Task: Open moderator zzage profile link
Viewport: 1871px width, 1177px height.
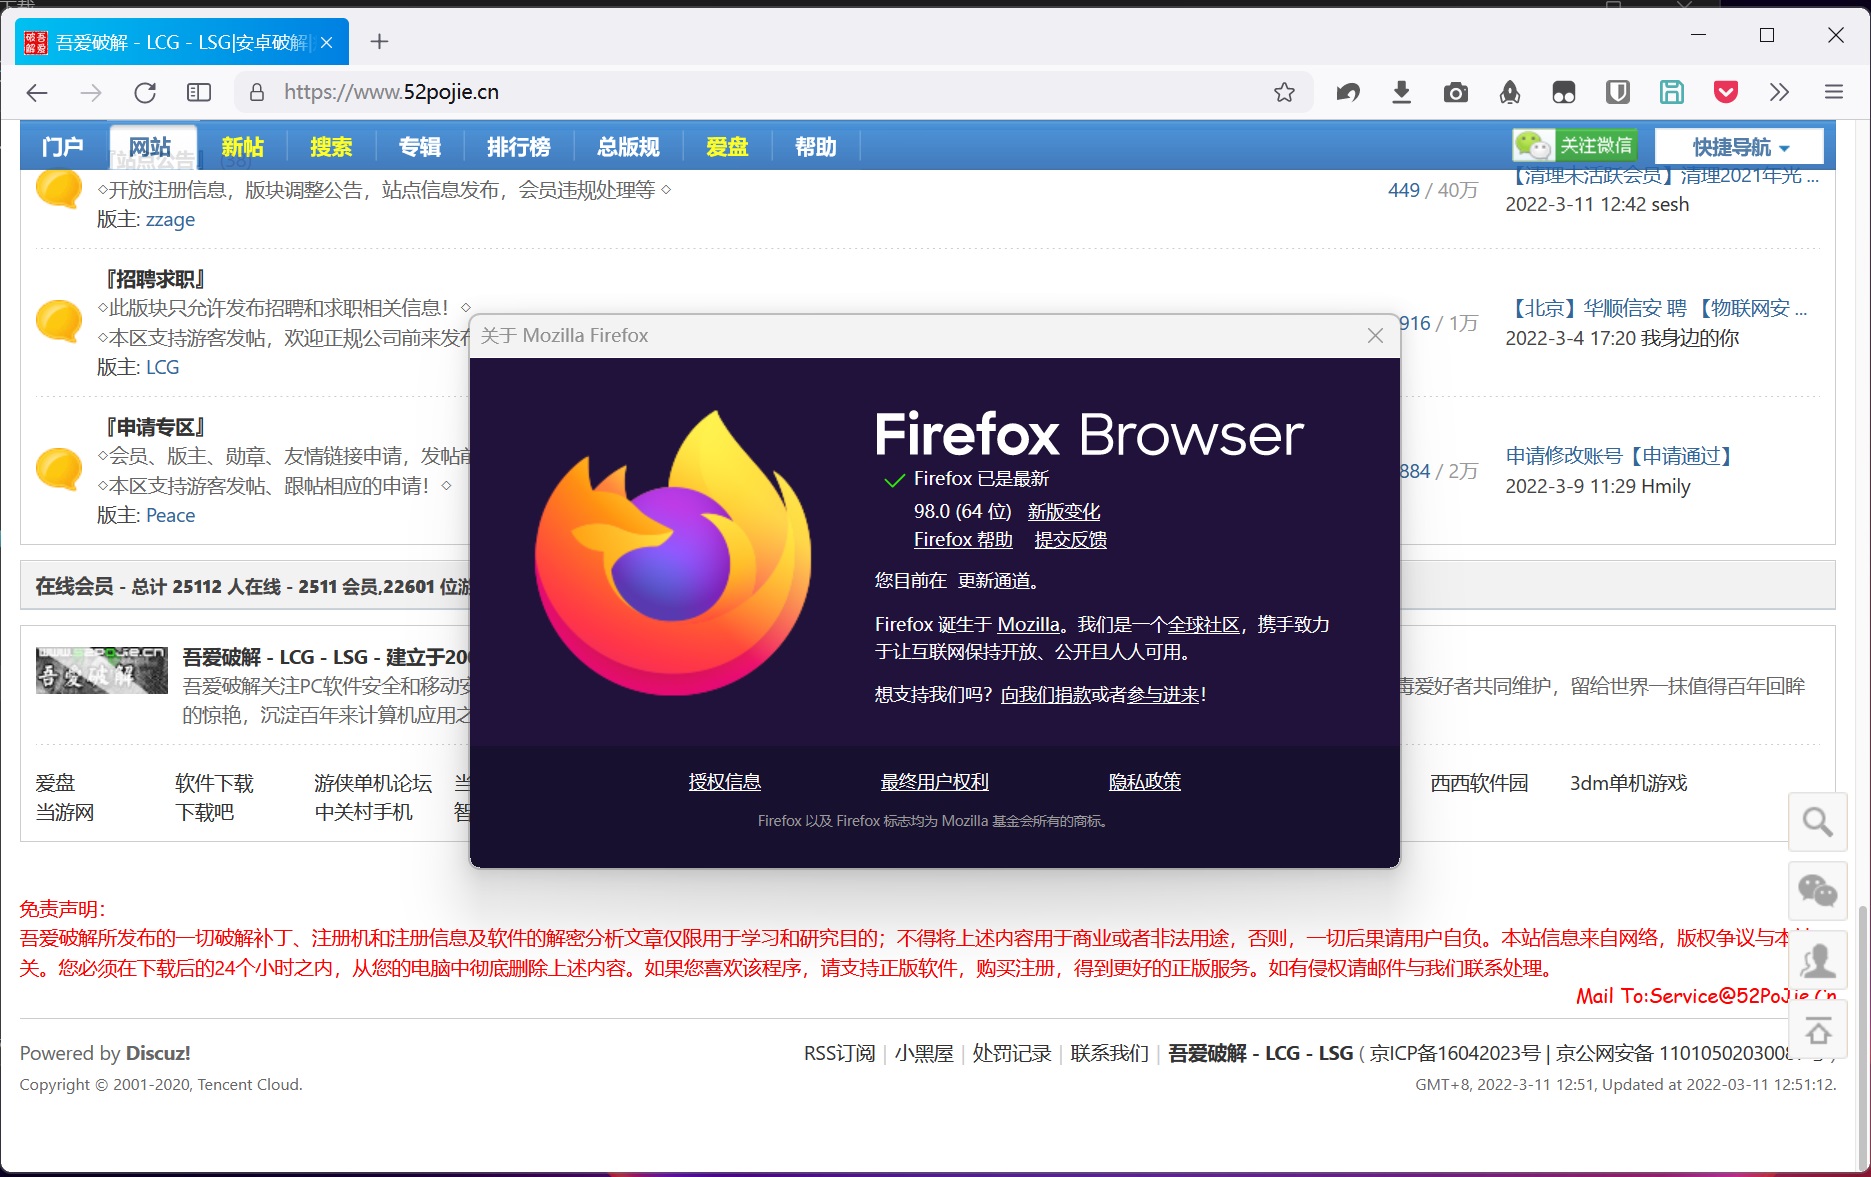Action: (170, 220)
